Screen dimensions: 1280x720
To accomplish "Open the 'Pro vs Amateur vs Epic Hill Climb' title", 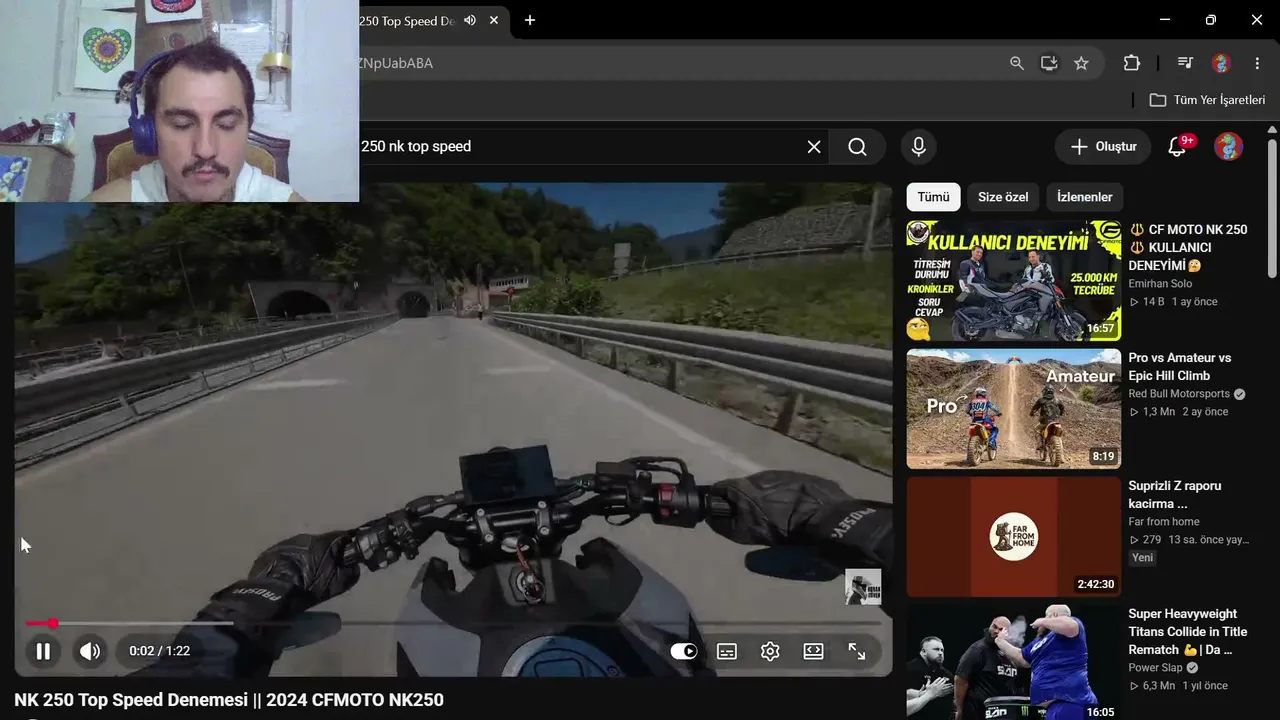I will pyautogui.click(x=1180, y=367).
